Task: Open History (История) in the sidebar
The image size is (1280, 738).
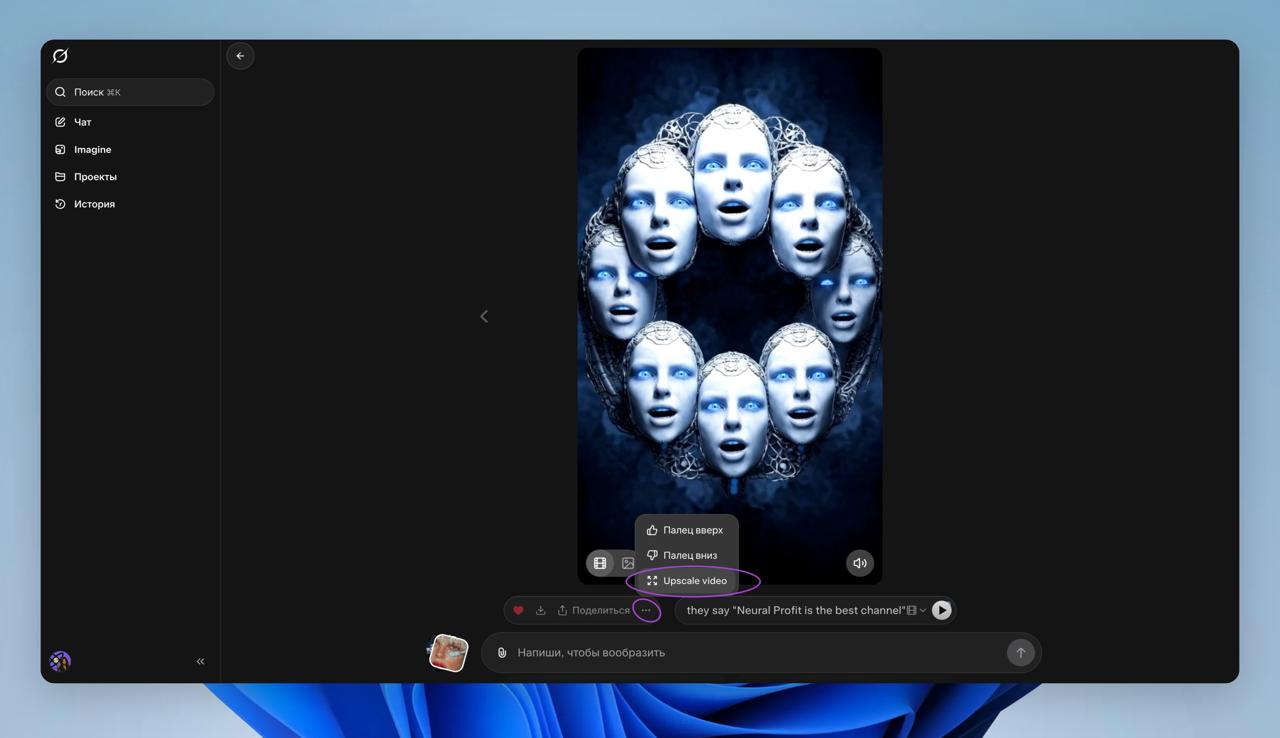Action: [94, 204]
